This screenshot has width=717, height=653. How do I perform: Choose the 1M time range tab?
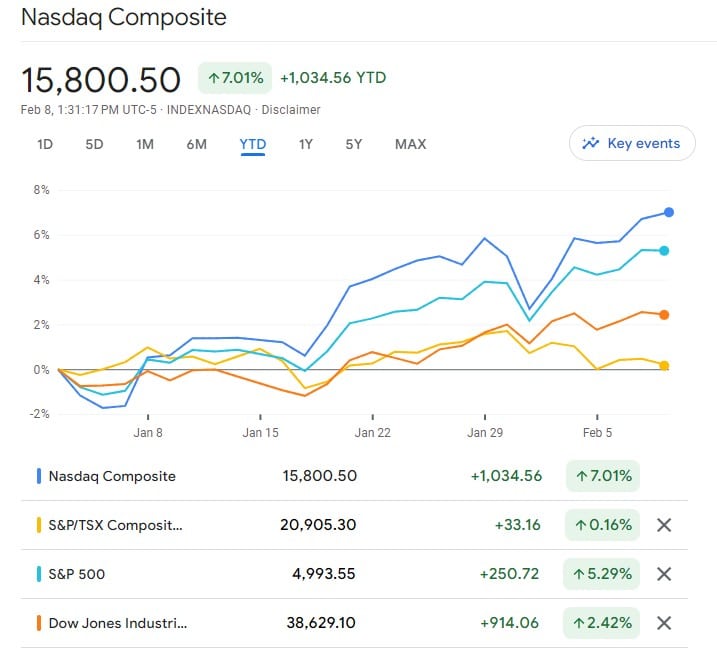coord(145,145)
